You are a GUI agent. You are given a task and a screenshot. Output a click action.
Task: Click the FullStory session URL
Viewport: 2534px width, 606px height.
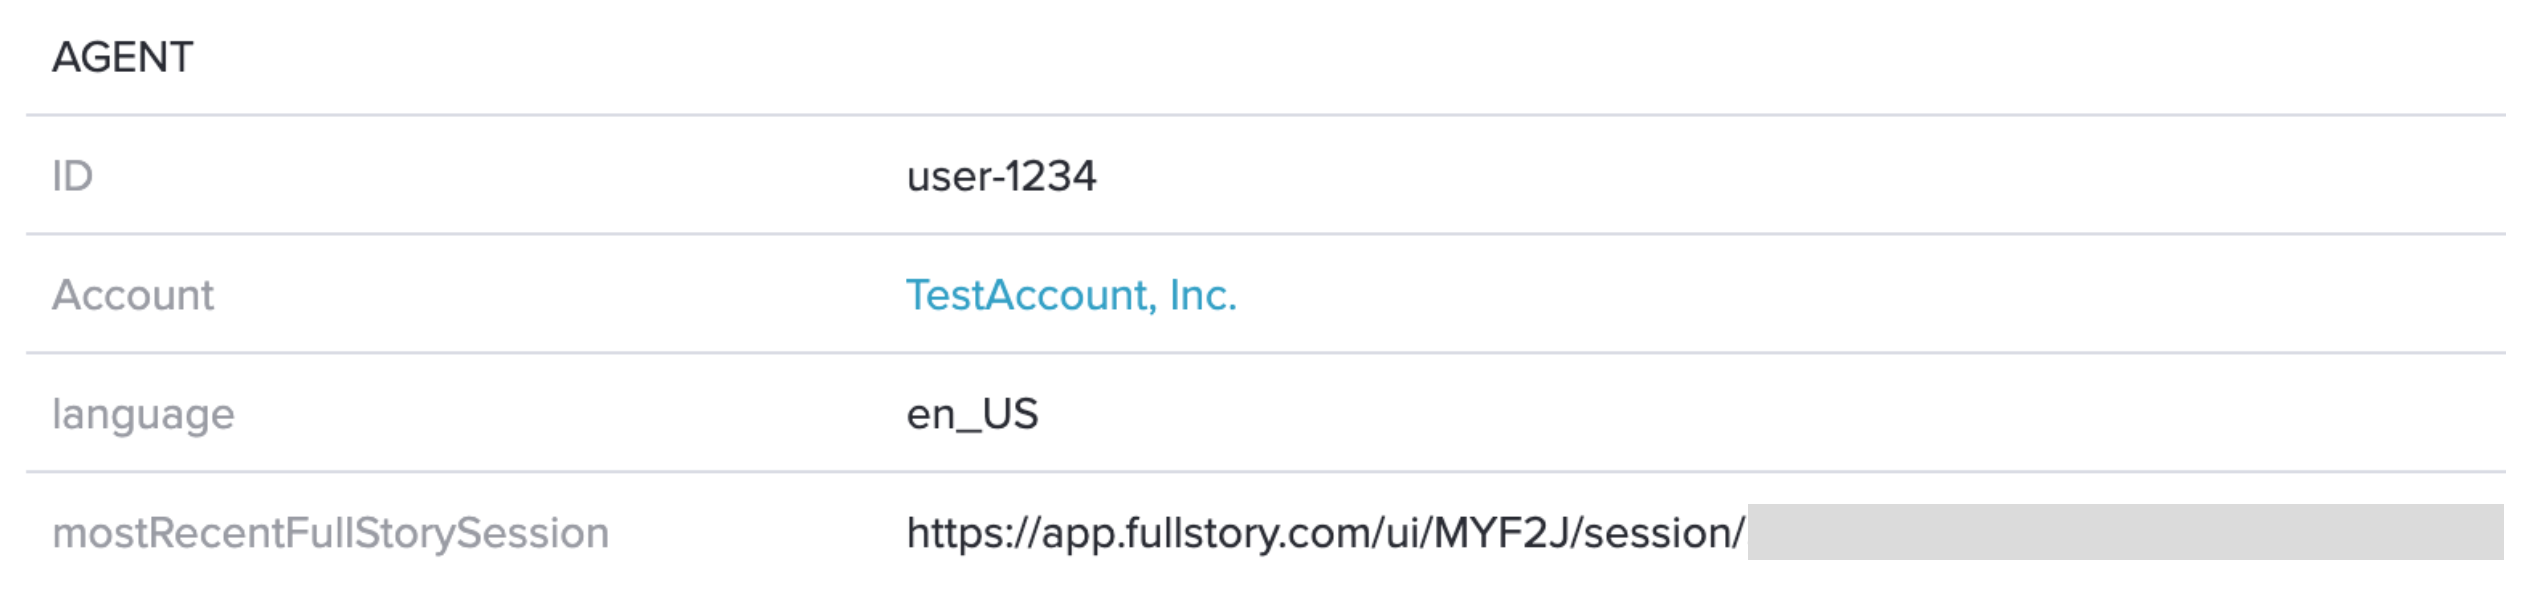(1326, 533)
